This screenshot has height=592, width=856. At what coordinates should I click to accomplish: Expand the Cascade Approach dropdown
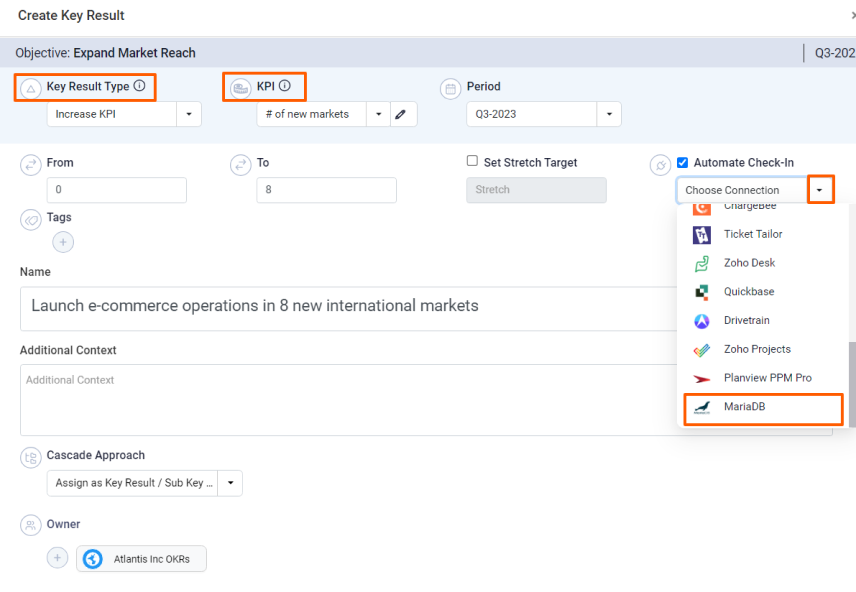tap(230, 483)
